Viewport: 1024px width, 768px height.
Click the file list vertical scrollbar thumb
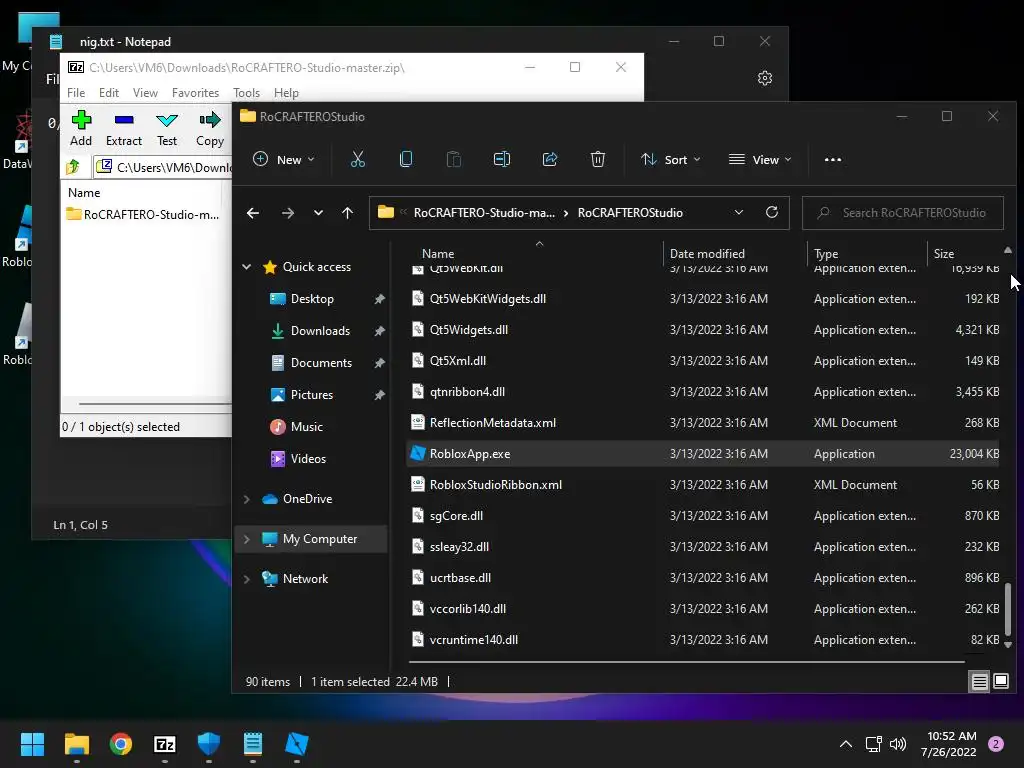[1008, 609]
